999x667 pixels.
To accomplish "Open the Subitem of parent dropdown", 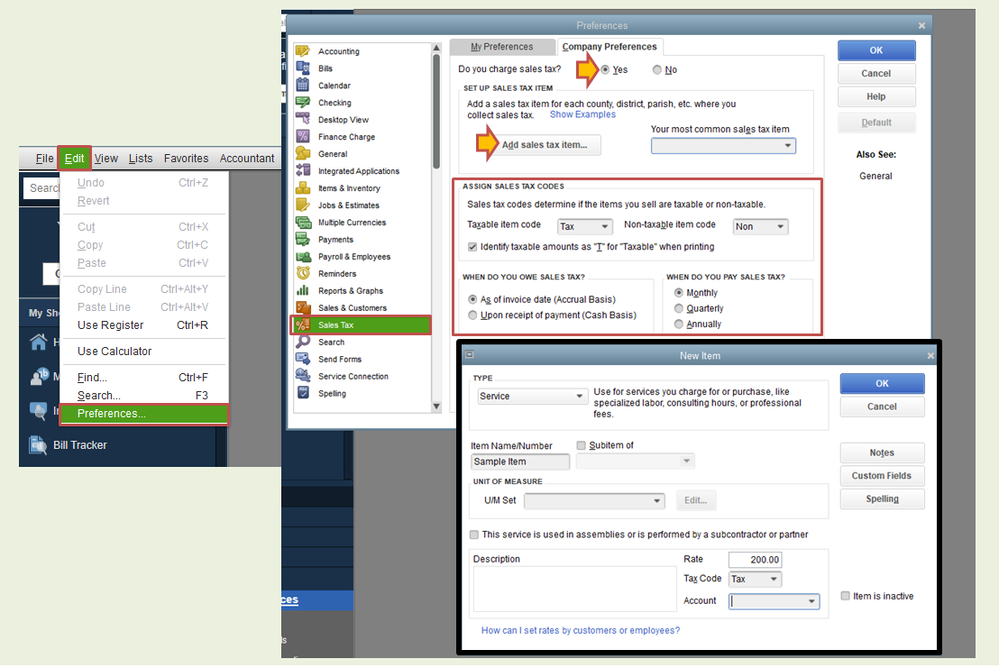I will pos(635,461).
